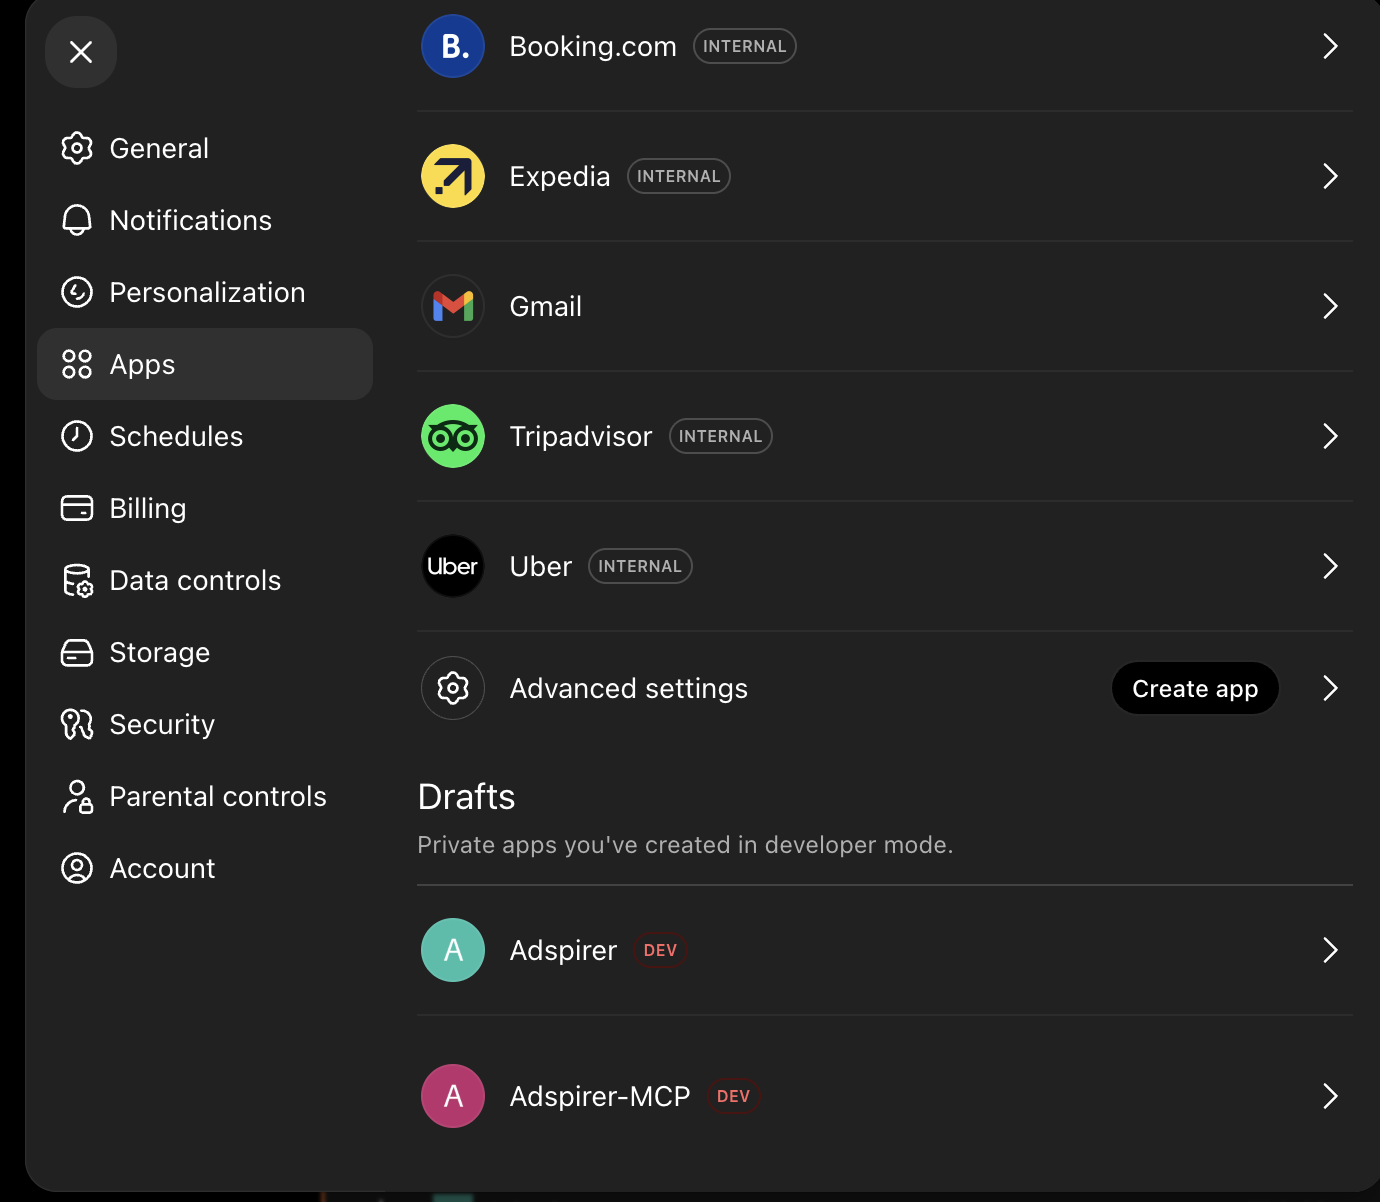Screen dimensions: 1380x1202
Task: Select the Schedules menu item
Action: 205,436
